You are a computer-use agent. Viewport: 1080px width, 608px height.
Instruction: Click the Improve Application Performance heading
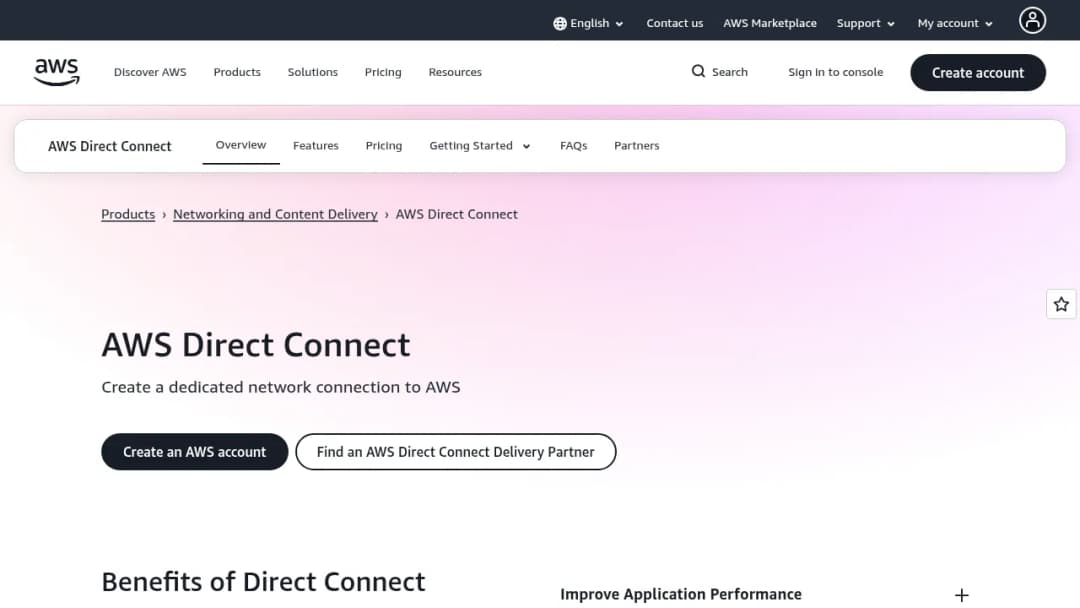click(681, 594)
